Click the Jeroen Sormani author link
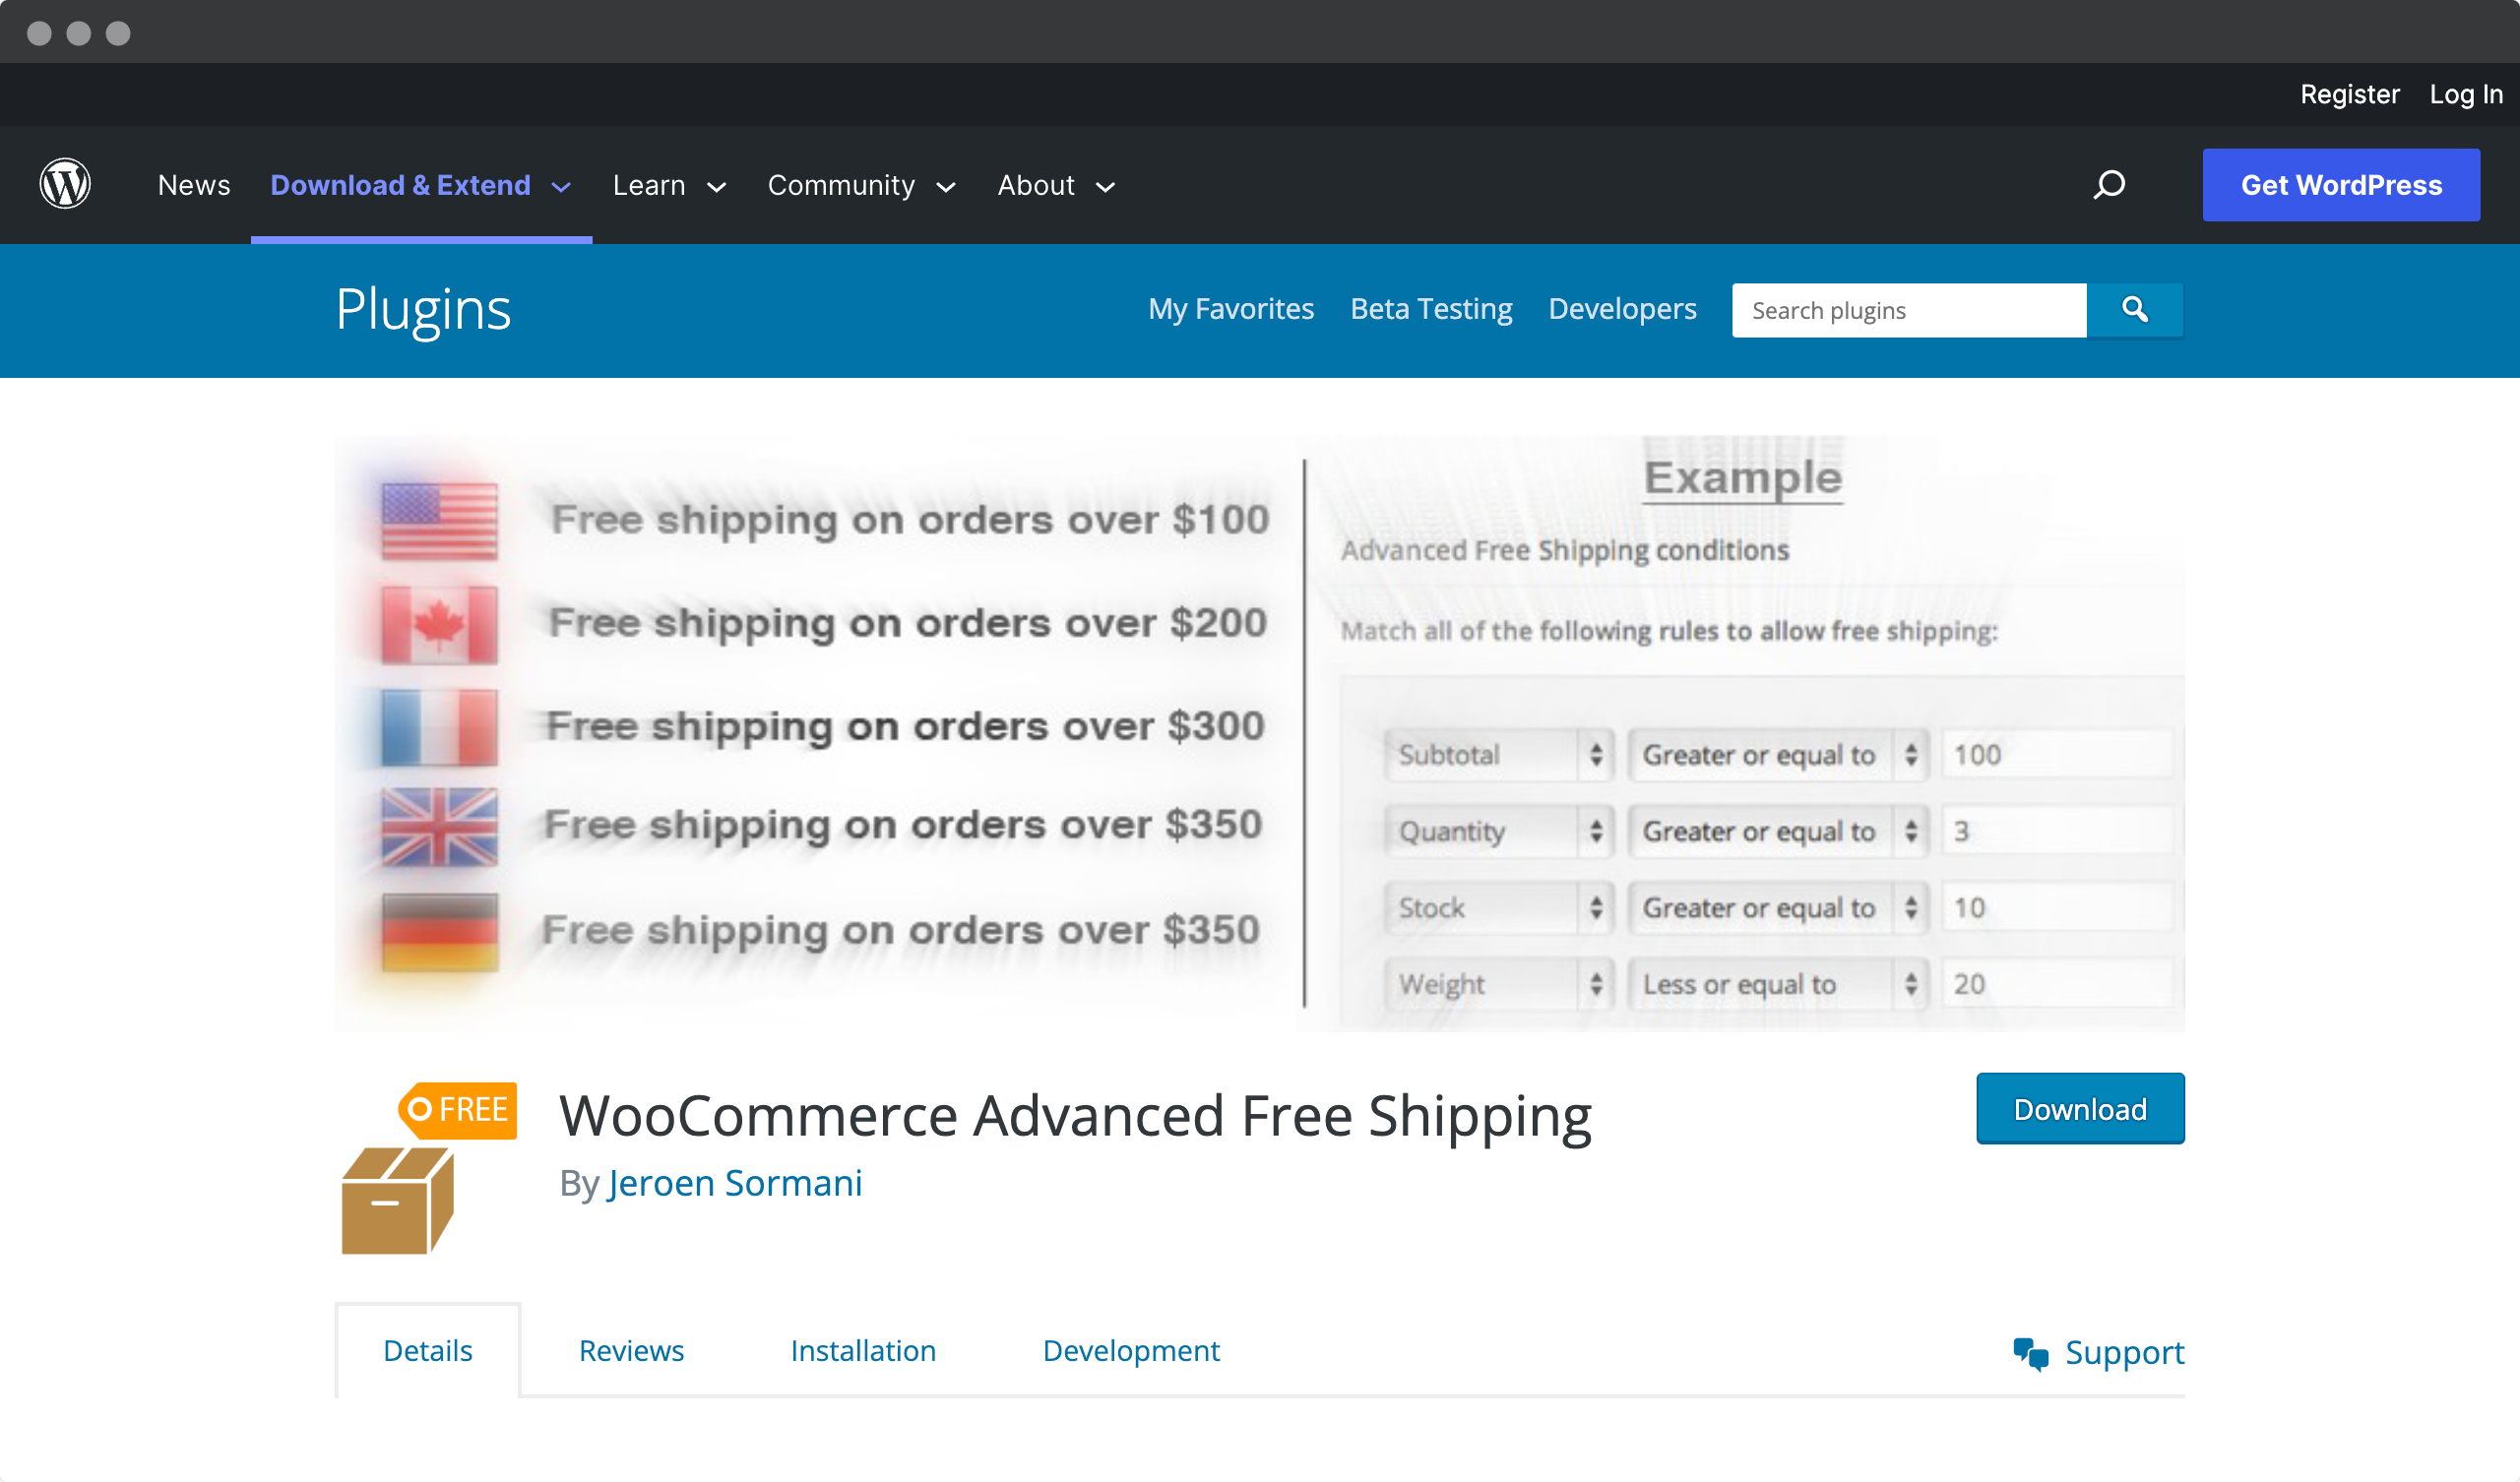Screen dimensions: 2520x1482 pyautogui.click(x=736, y=1182)
